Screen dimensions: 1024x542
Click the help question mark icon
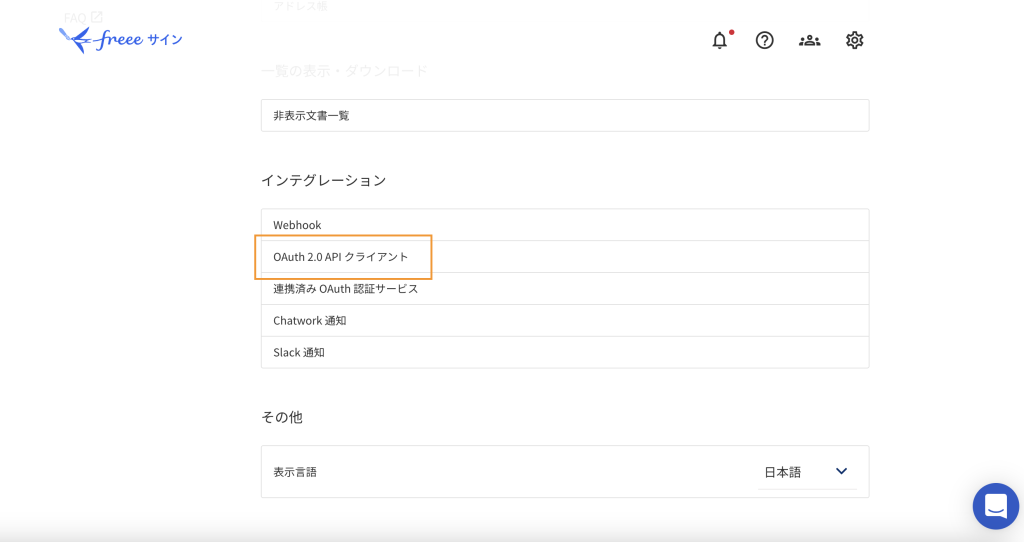(x=764, y=40)
